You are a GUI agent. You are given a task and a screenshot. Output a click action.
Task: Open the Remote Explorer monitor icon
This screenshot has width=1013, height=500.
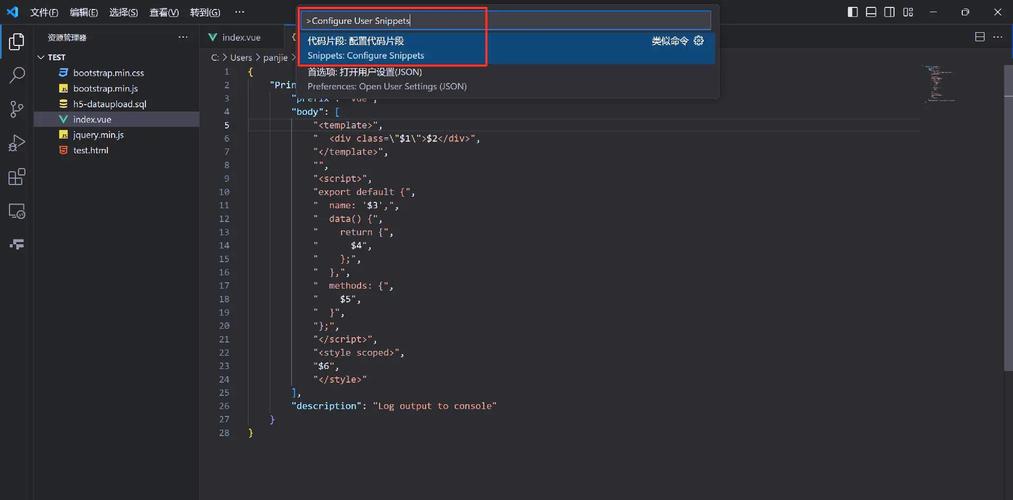point(17,211)
